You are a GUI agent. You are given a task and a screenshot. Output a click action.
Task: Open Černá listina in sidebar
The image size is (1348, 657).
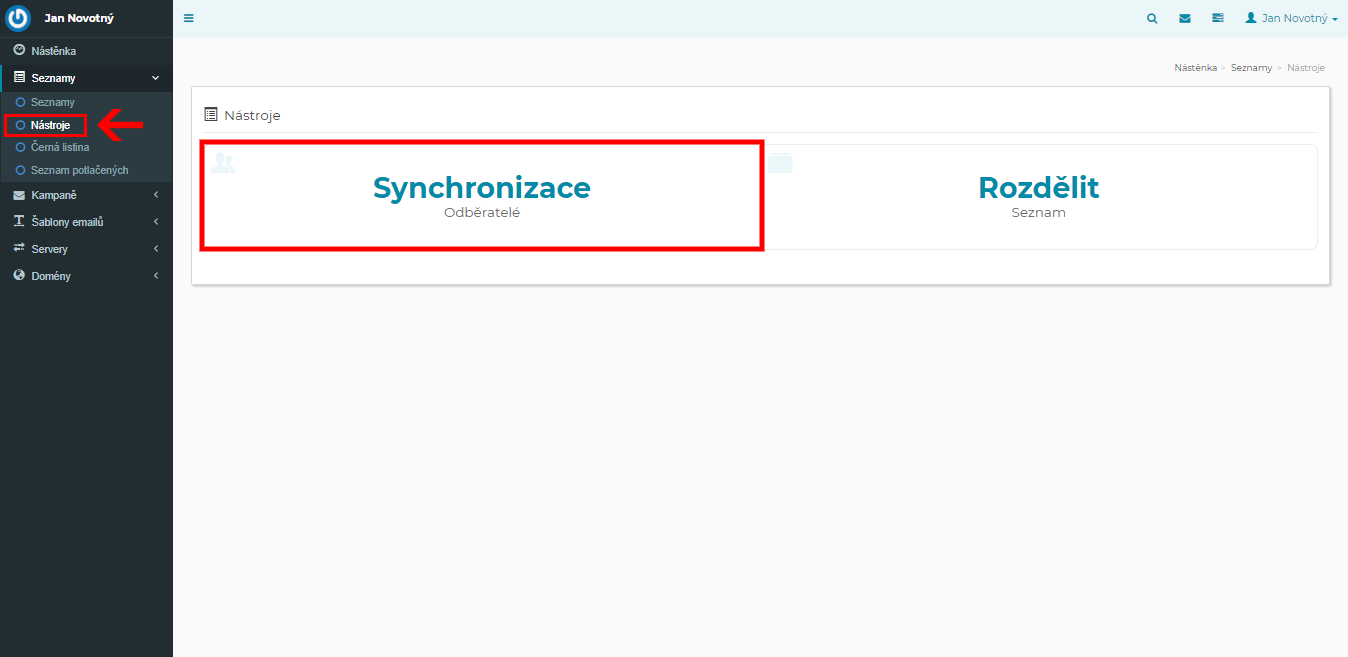[59, 147]
